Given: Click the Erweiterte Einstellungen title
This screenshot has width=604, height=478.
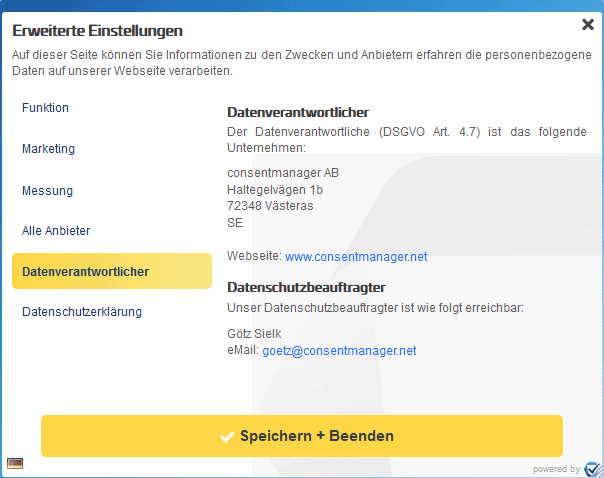Looking at the screenshot, I should (97, 31).
